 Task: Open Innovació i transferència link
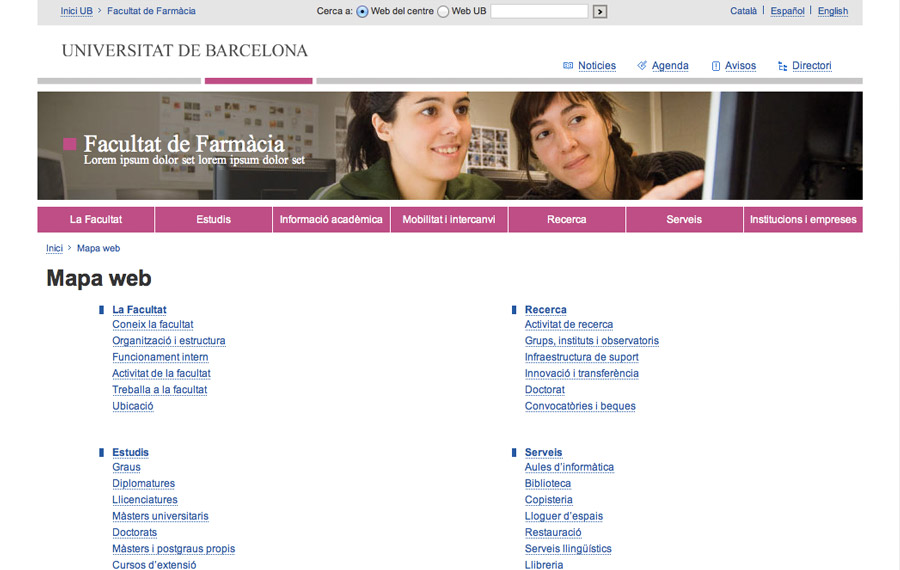click(581, 373)
